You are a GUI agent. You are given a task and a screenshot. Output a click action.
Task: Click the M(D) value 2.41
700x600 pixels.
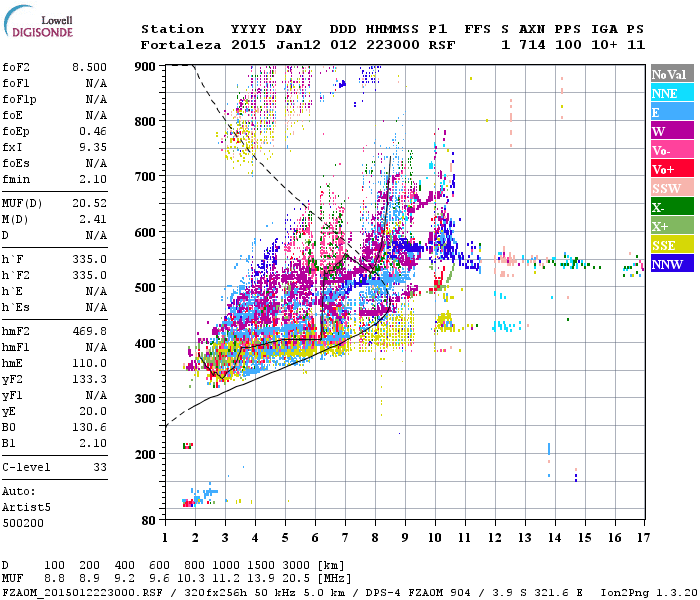[x=93, y=219]
